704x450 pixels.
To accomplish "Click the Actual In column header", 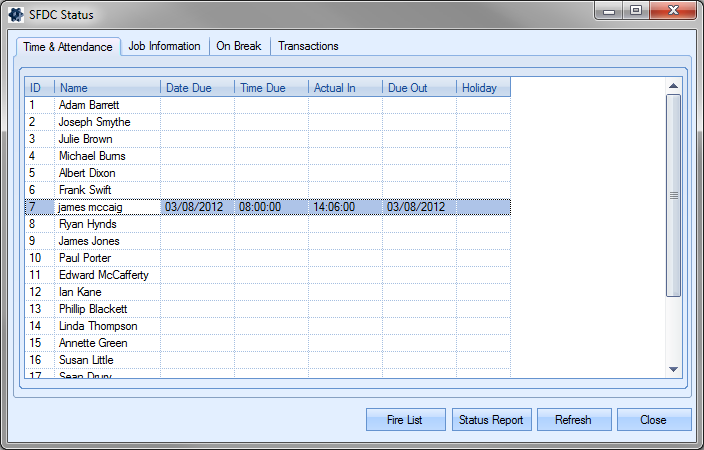I will [x=346, y=88].
